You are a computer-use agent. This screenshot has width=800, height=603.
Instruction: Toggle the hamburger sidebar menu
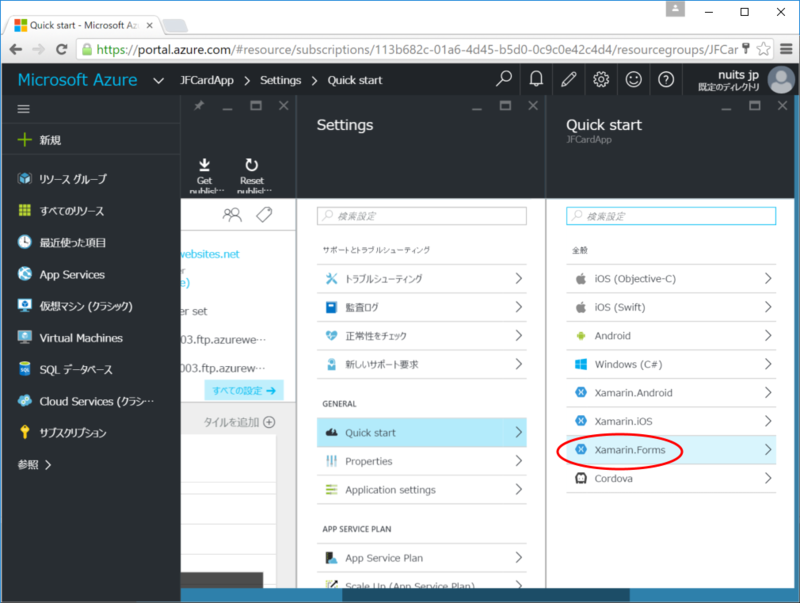(23, 109)
